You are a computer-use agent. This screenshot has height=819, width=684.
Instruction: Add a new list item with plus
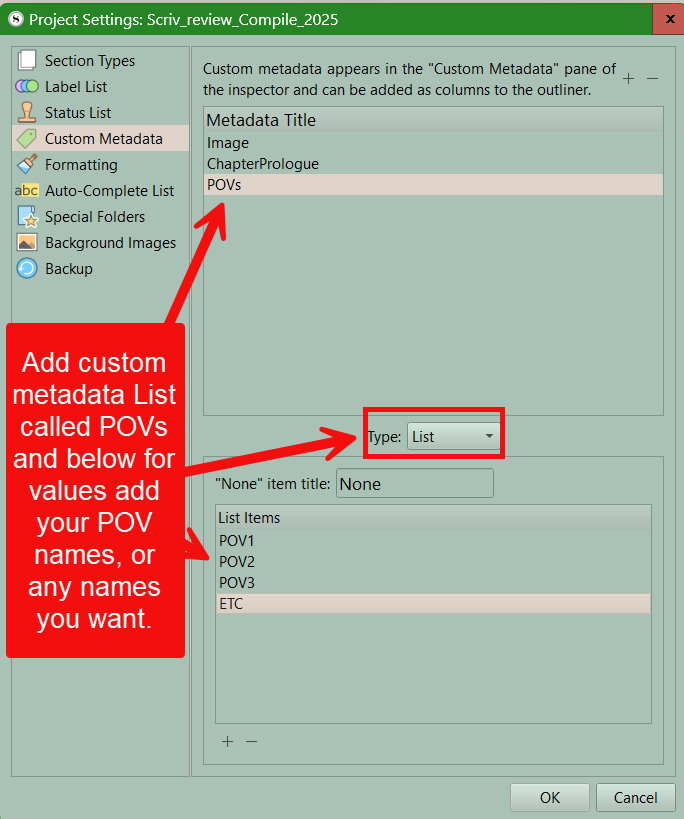click(x=227, y=741)
